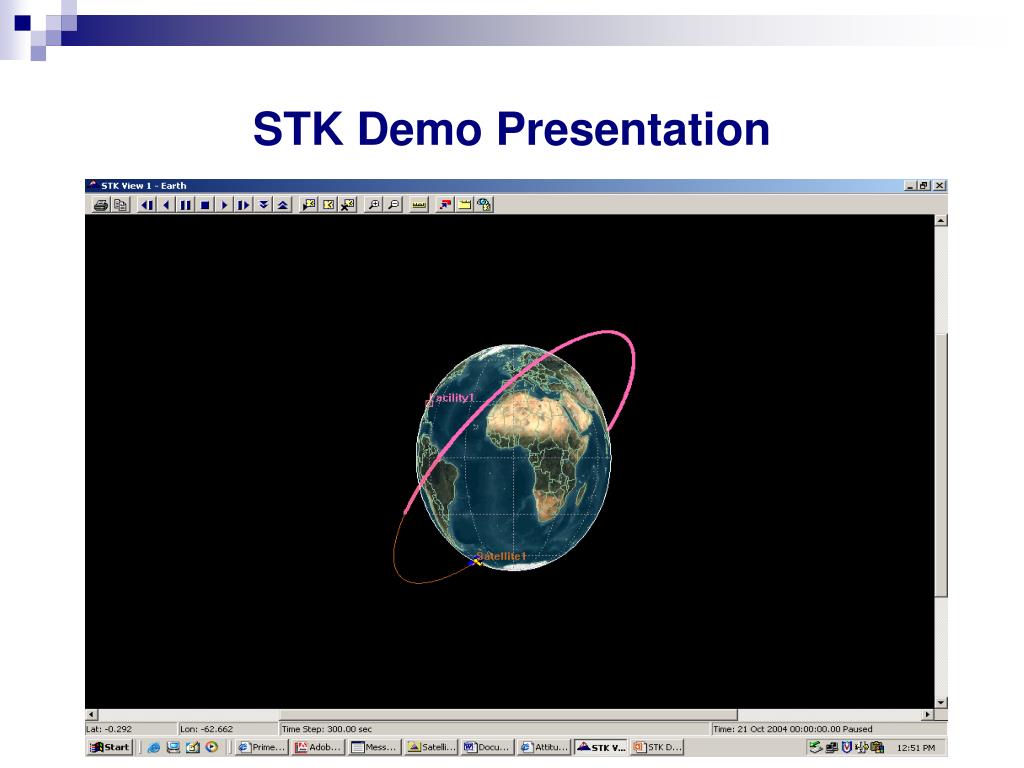Restore the STK View 1 window
The image size is (1024, 768).
[923, 185]
